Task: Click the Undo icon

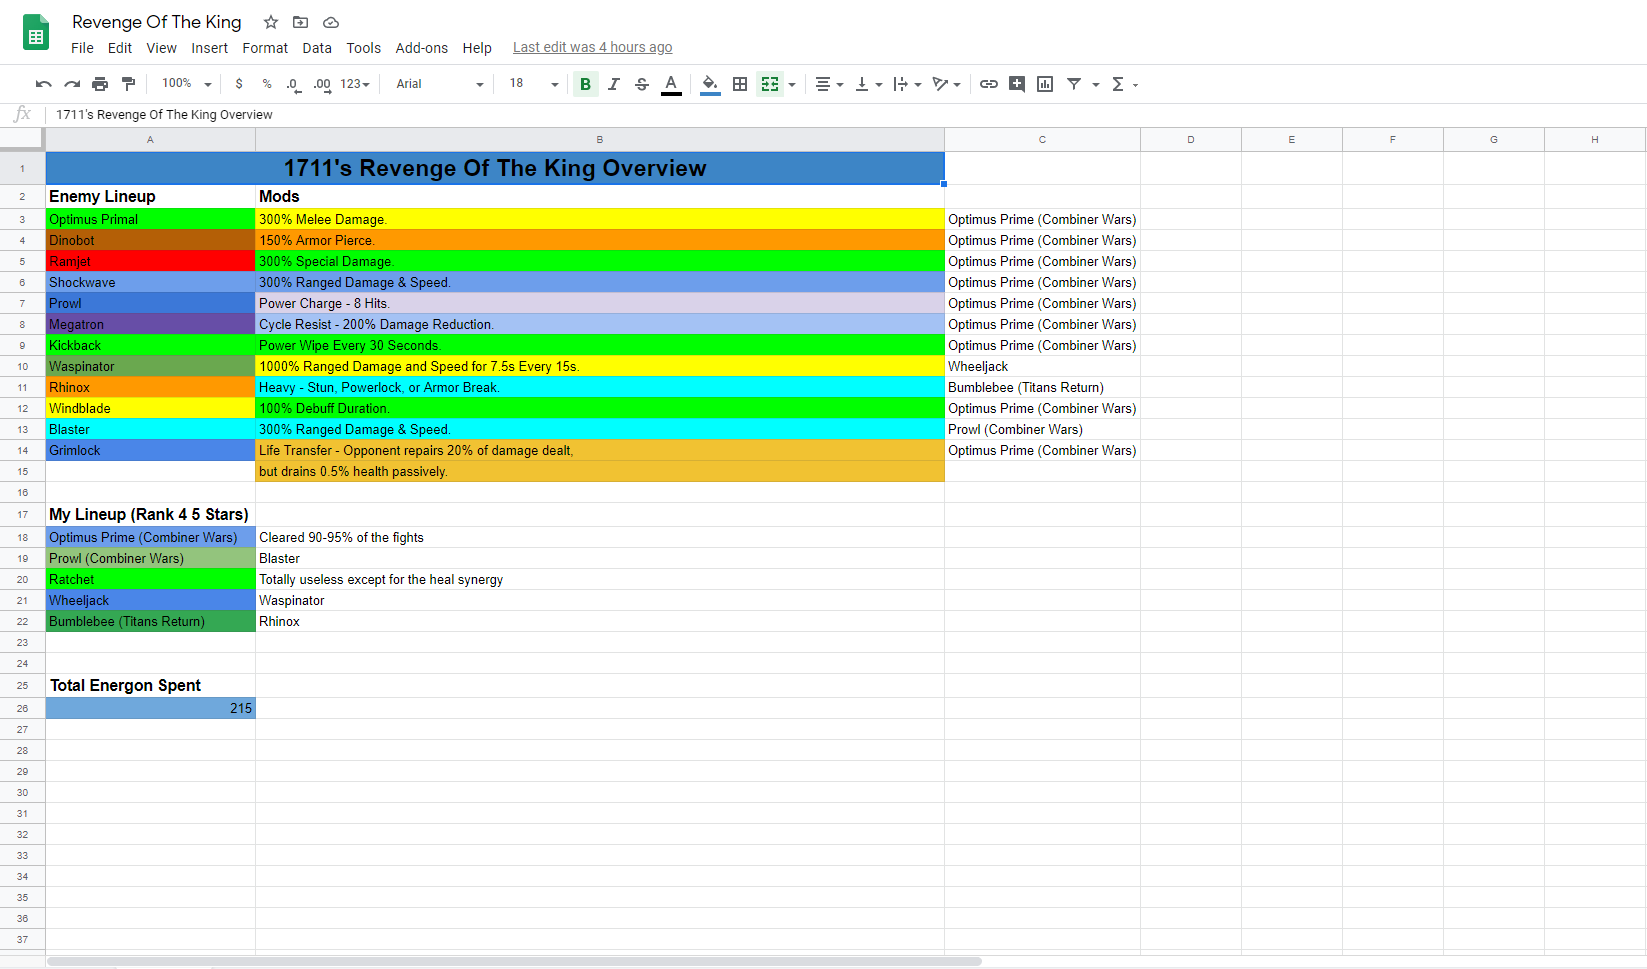Action: (43, 84)
